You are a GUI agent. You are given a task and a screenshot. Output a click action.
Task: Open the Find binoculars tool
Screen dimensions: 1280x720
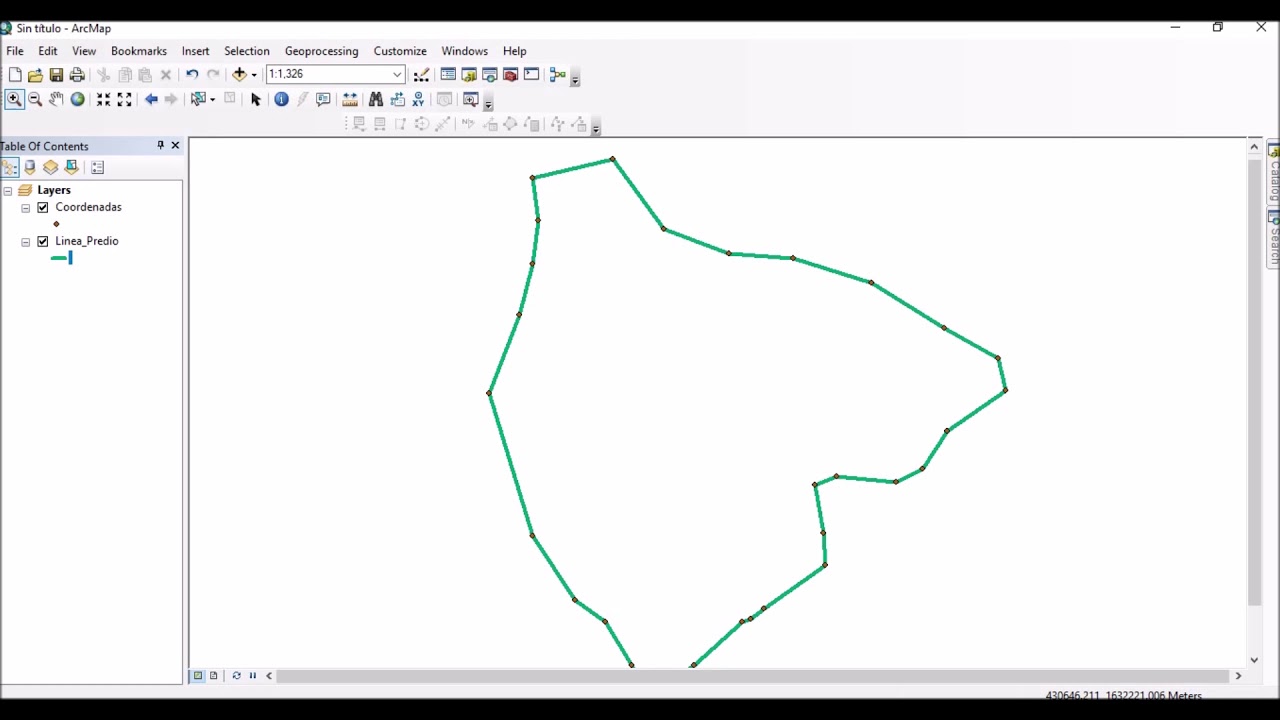coord(376,99)
